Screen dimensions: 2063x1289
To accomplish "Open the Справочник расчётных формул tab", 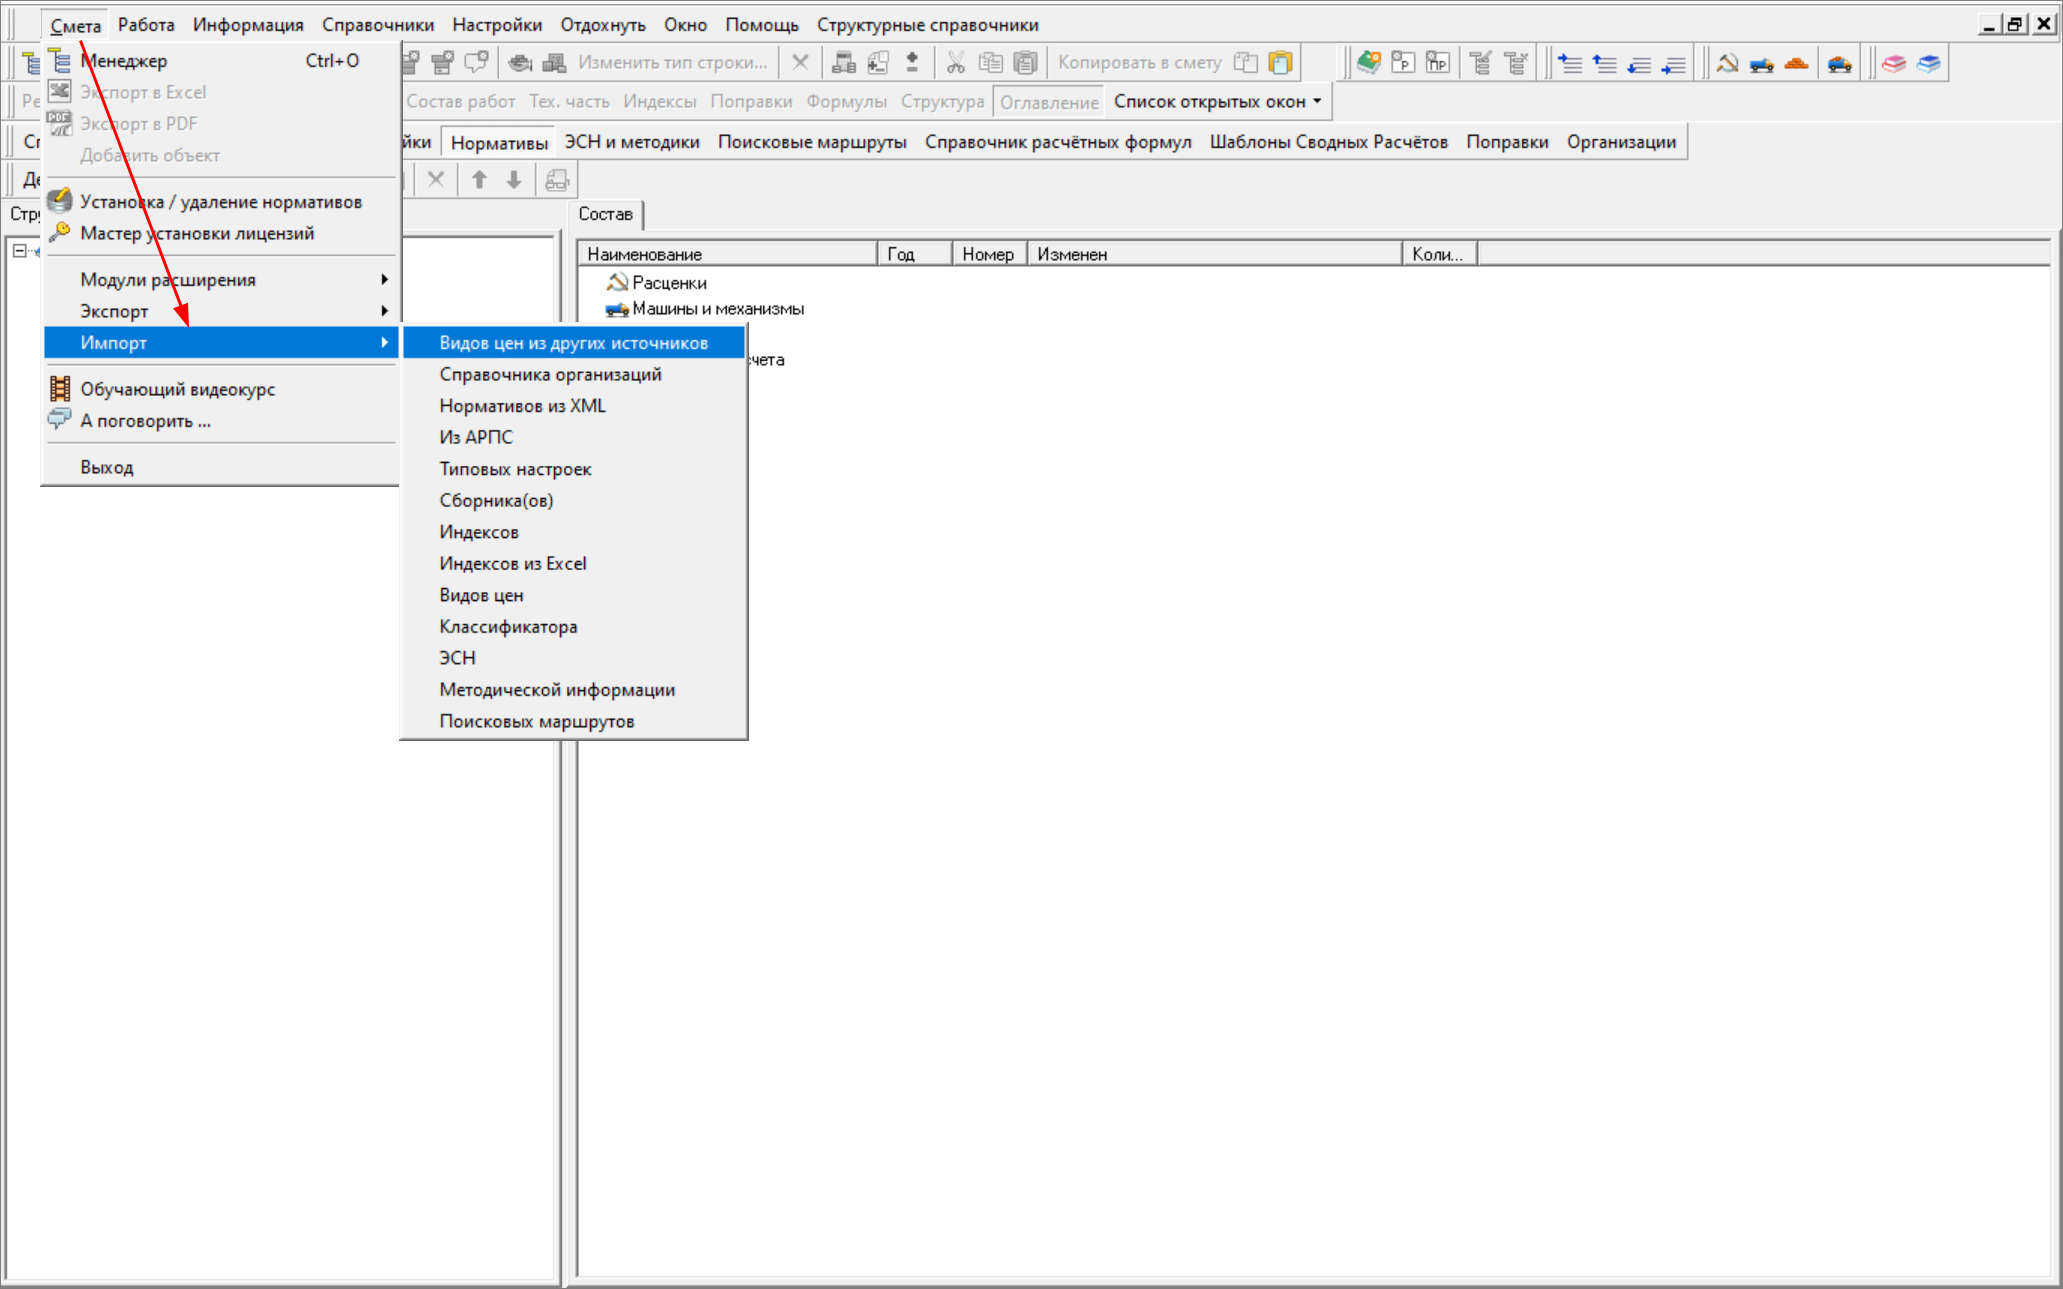I will 1058,142.
